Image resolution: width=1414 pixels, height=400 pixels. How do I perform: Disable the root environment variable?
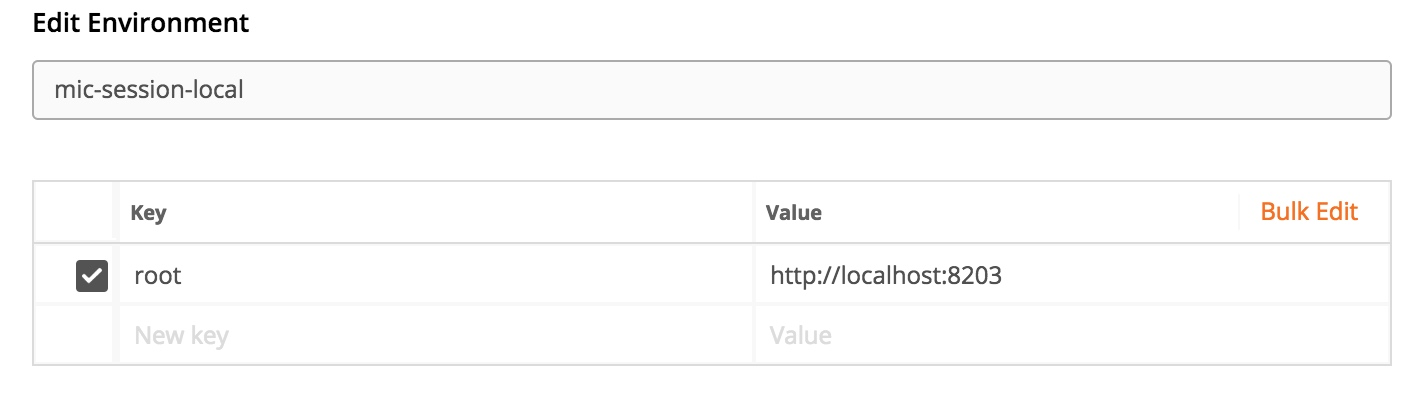pyautogui.click(x=92, y=275)
